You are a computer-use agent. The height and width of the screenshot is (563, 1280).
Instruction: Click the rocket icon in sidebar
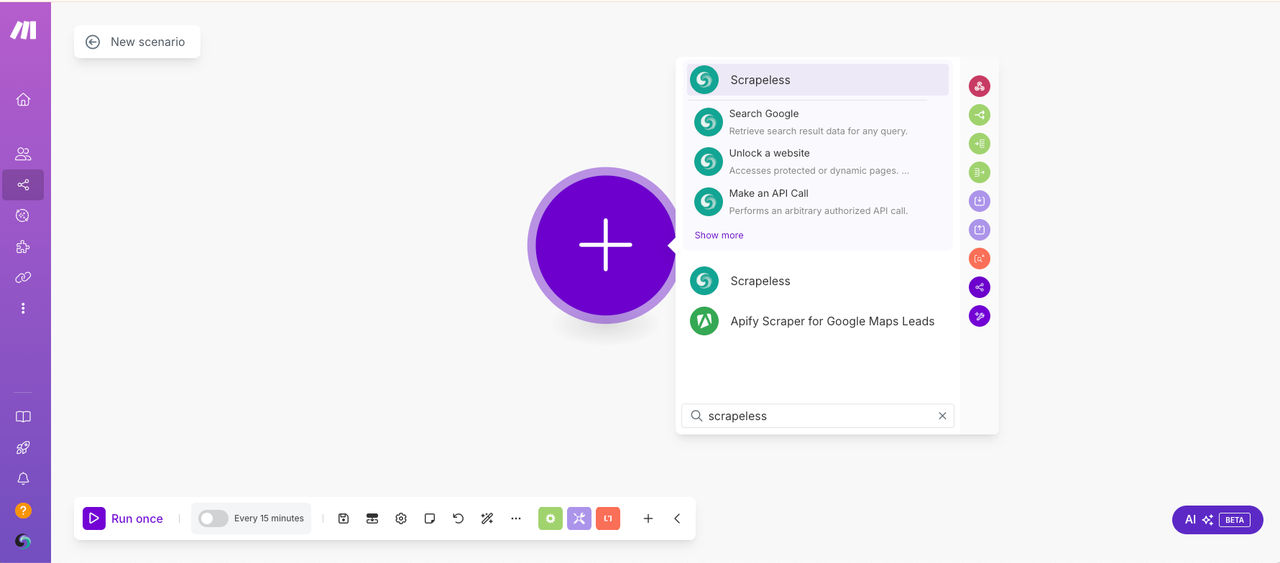23,448
